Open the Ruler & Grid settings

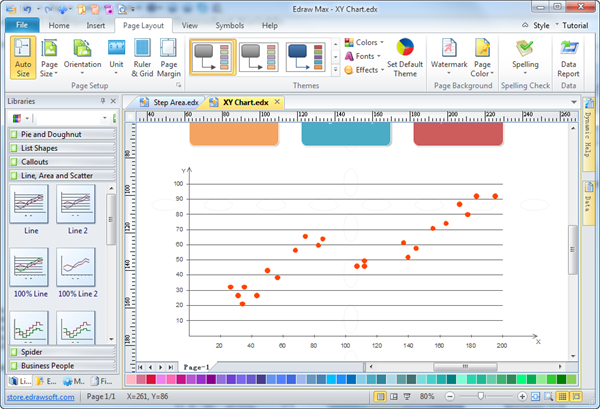[x=143, y=58]
